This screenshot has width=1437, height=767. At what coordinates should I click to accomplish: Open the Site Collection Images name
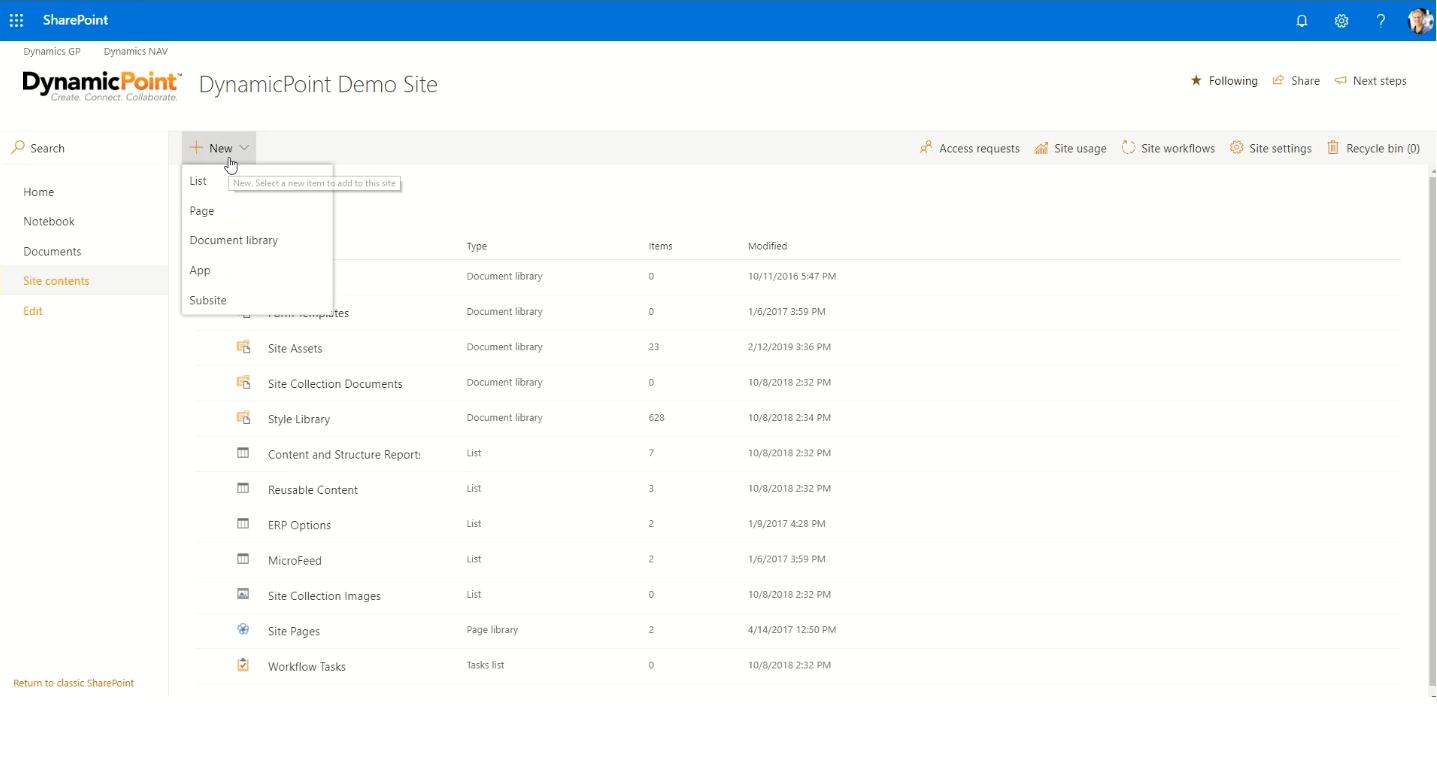pyautogui.click(x=324, y=596)
